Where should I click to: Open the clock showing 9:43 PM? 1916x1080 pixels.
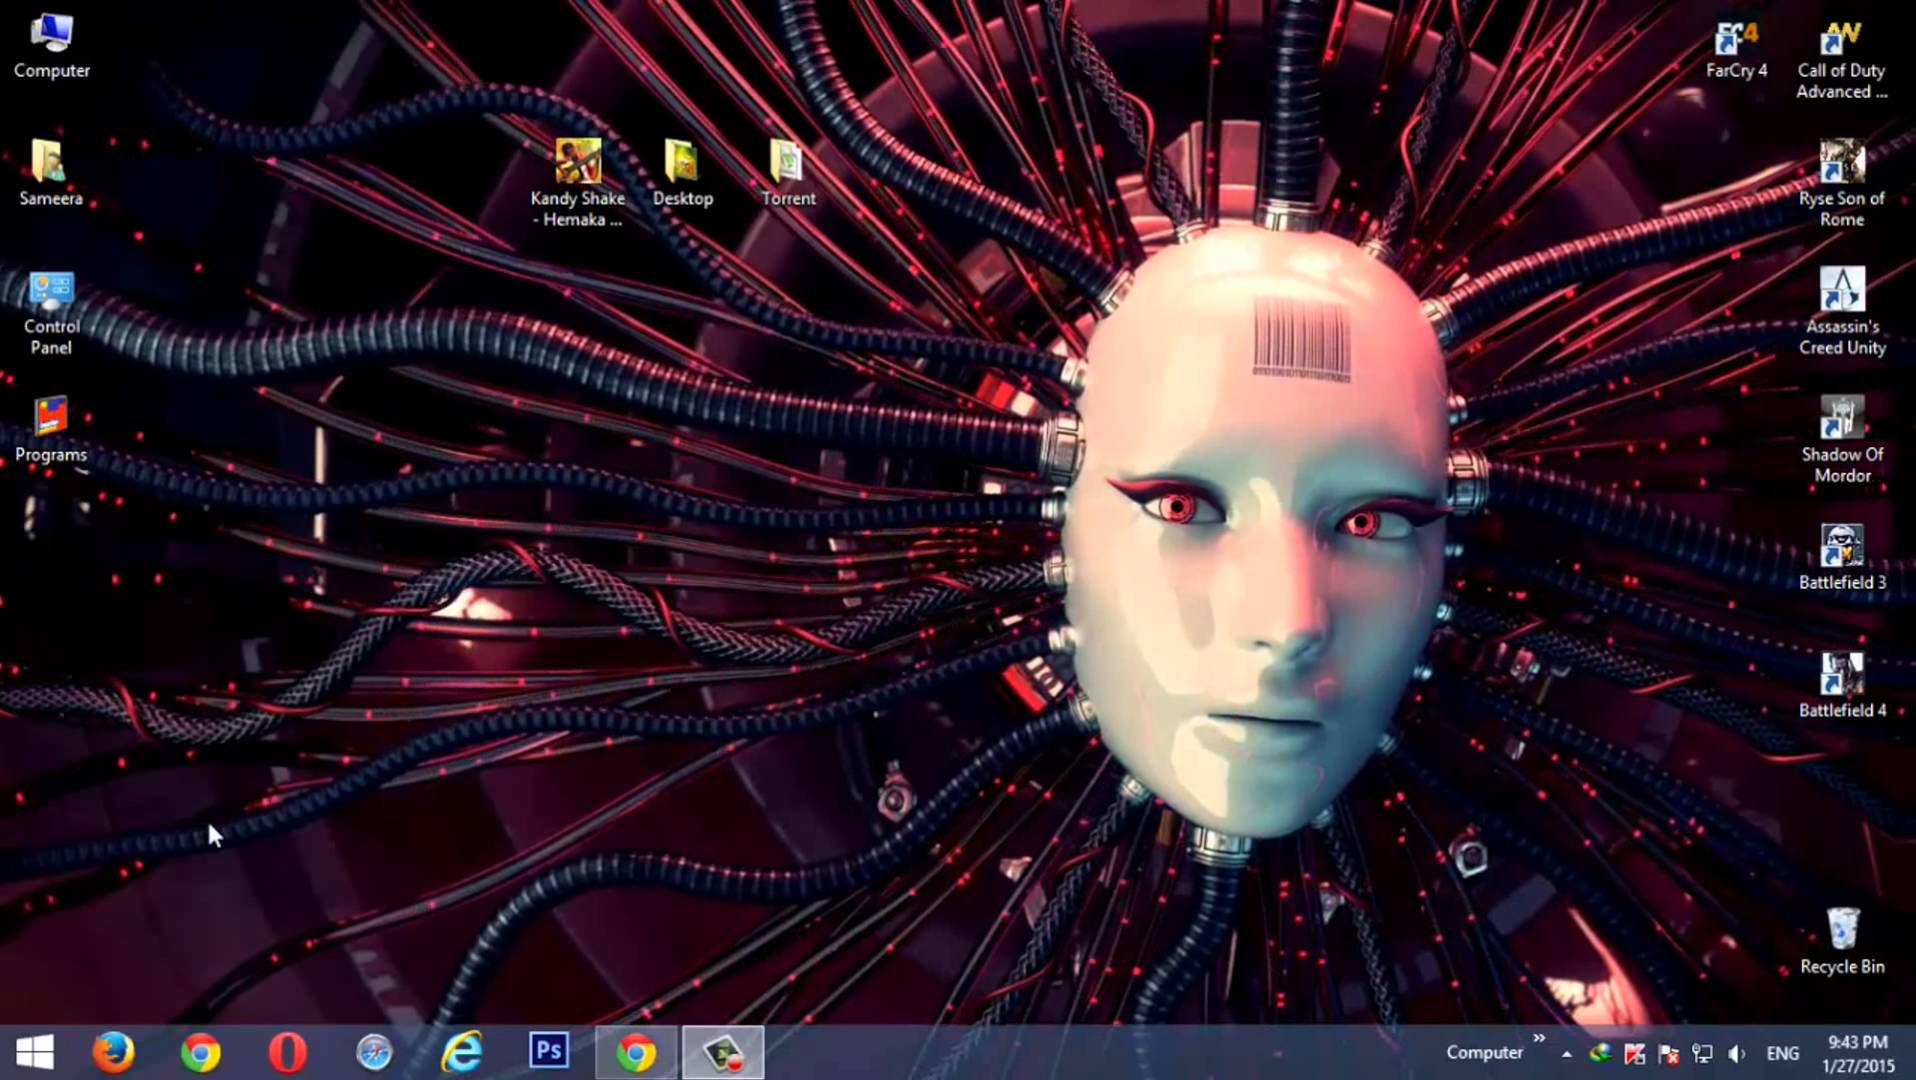tap(1857, 1053)
